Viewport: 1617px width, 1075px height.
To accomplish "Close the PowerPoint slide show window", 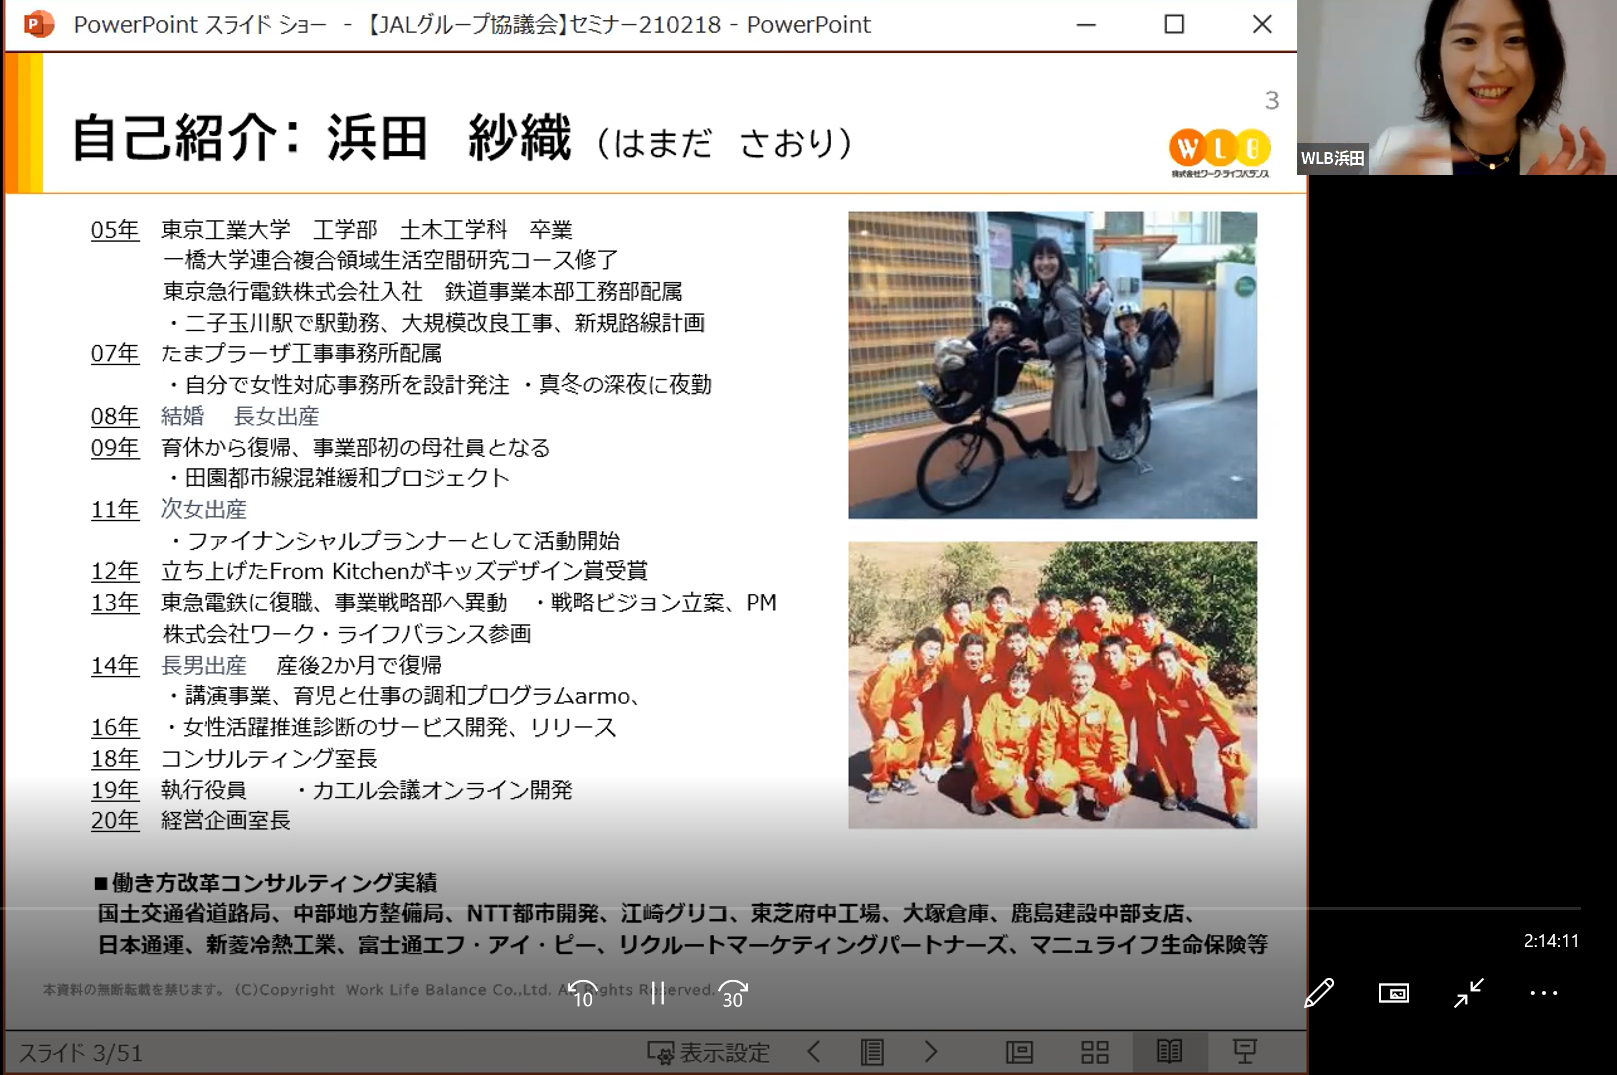I will (1262, 24).
